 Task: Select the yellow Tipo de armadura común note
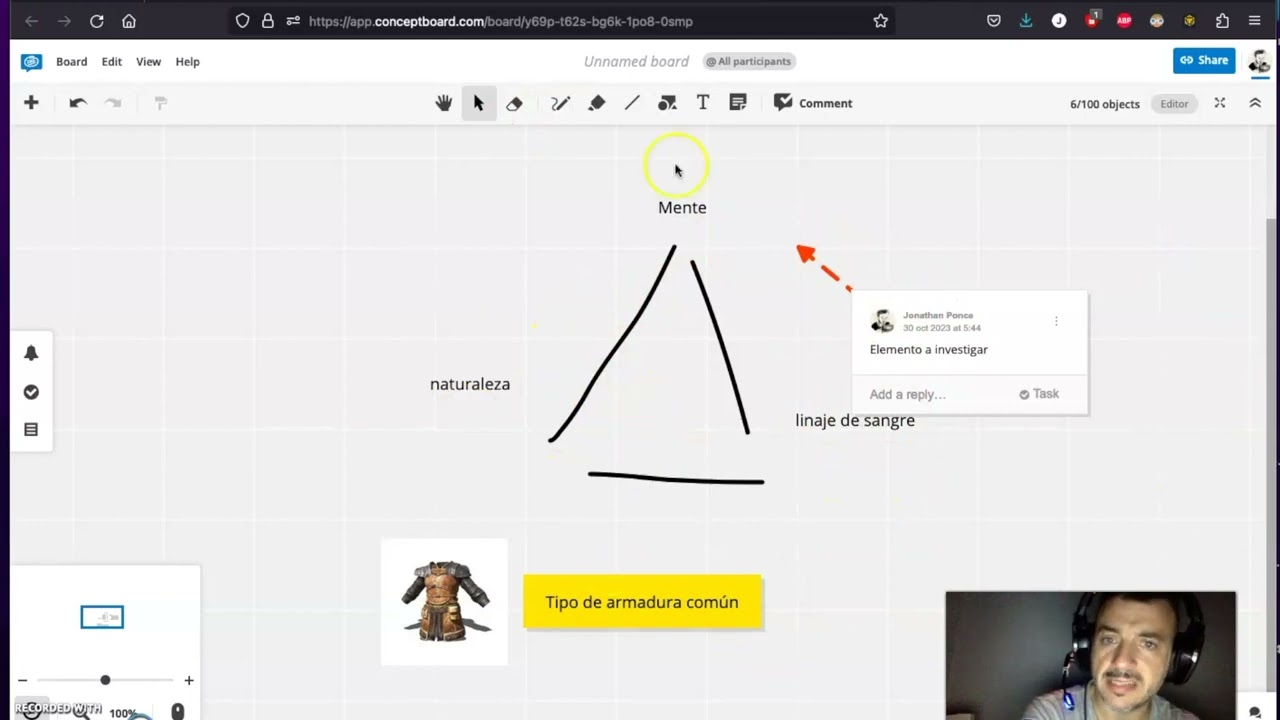click(642, 602)
